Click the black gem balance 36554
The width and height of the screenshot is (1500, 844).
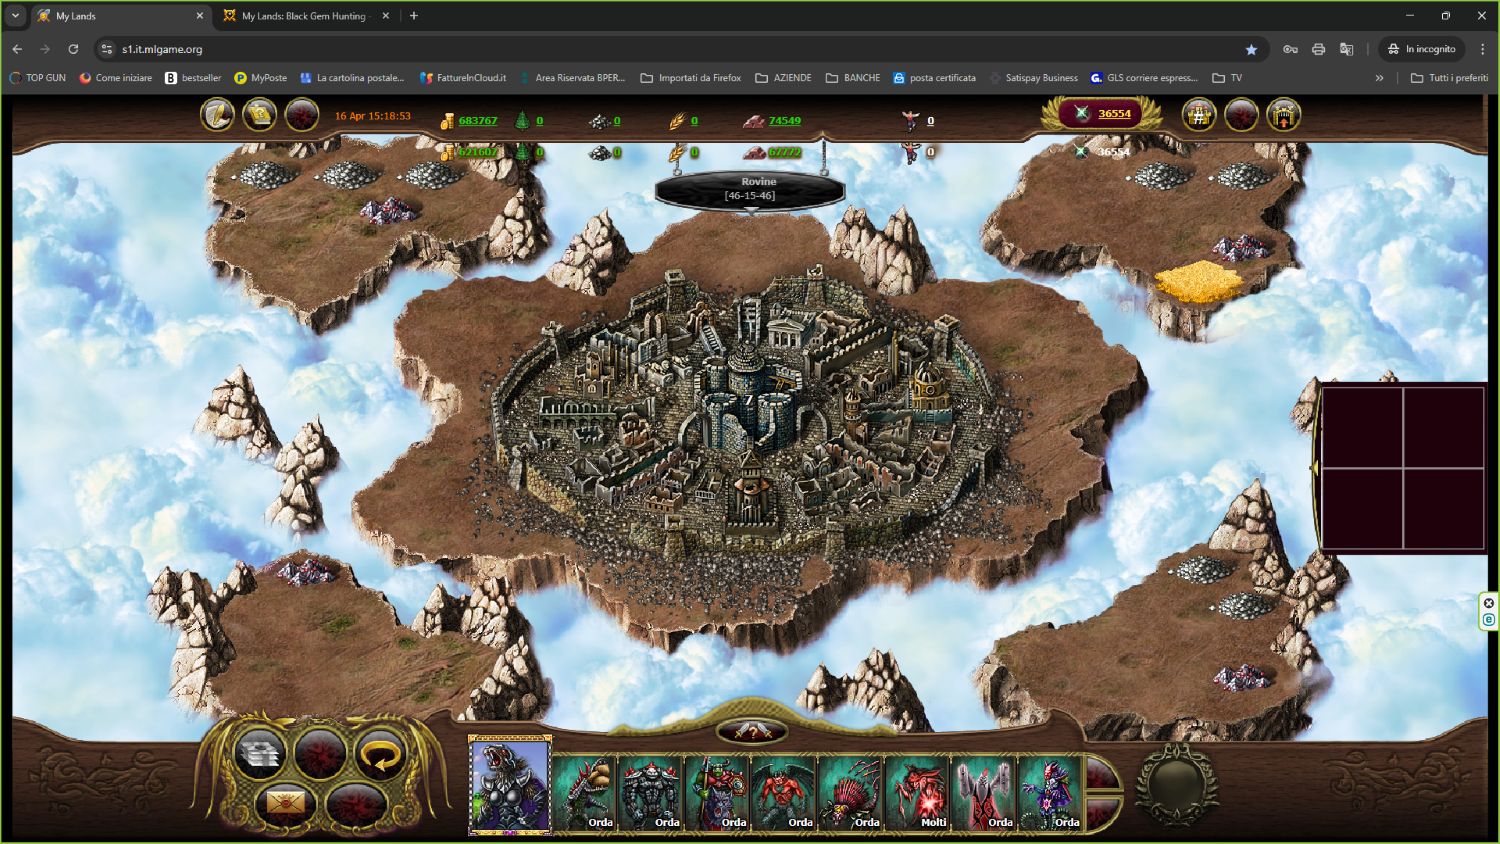(x=1114, y=114)
